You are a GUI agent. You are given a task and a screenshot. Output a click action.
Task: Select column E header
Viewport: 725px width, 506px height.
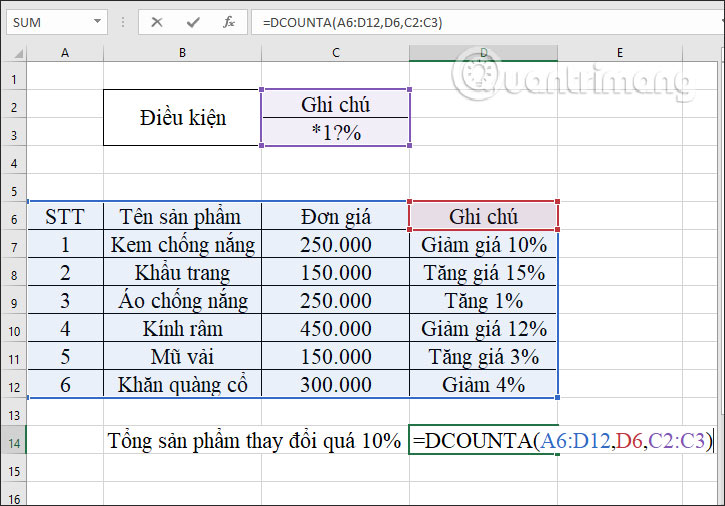[620, 53]
